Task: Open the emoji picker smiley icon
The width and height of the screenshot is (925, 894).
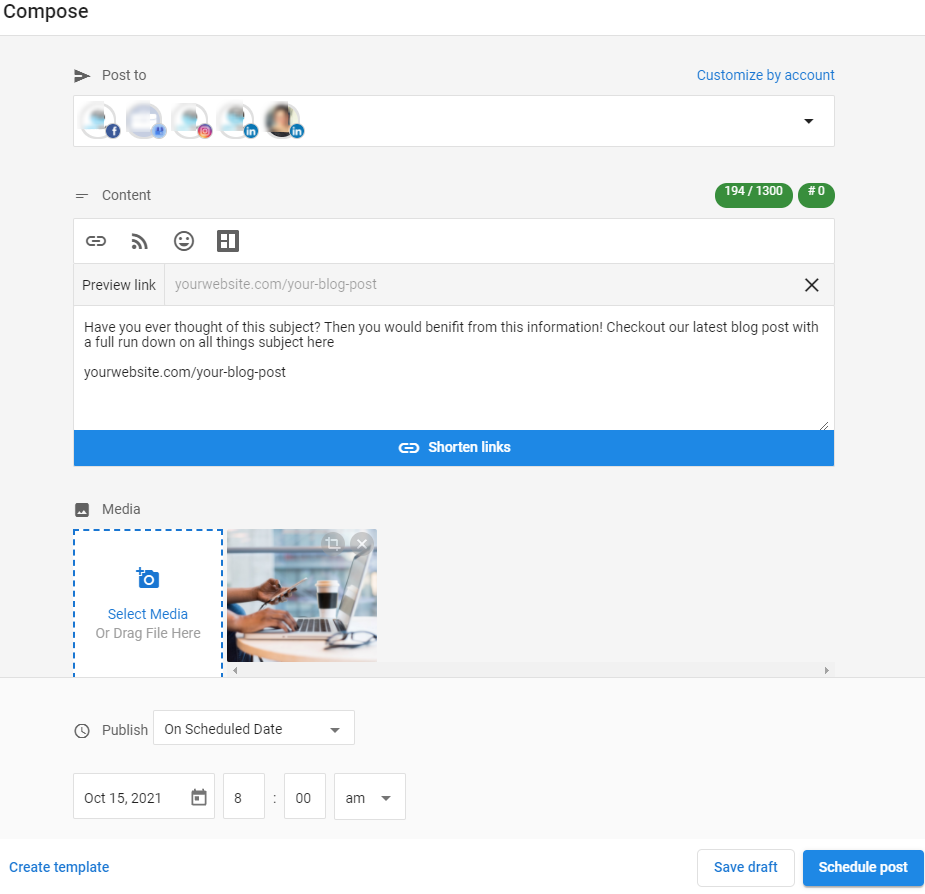Action: 183,241
